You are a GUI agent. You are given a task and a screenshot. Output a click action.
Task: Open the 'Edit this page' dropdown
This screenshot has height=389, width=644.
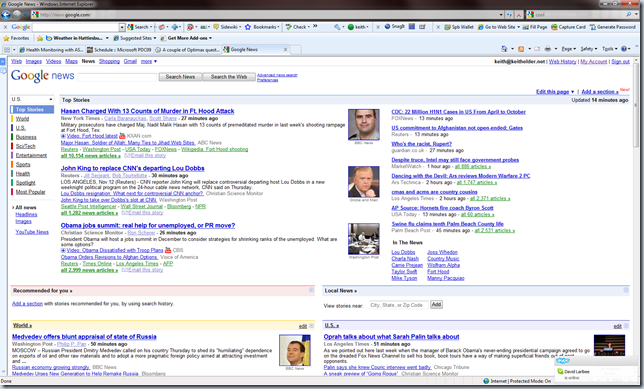pos(555,92)
